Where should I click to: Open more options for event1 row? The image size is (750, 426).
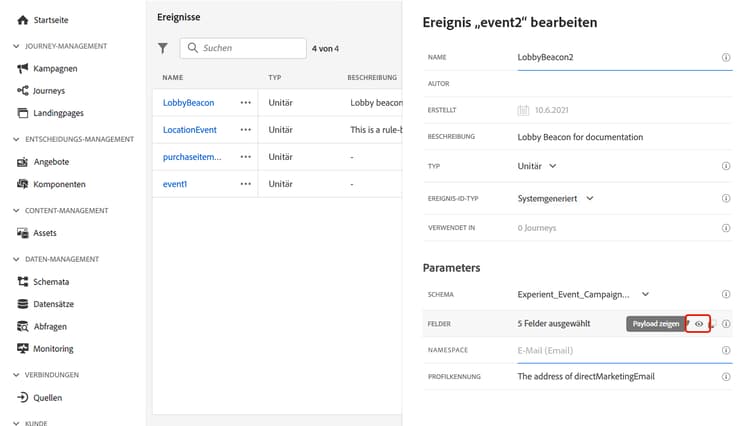coord(246,184)
